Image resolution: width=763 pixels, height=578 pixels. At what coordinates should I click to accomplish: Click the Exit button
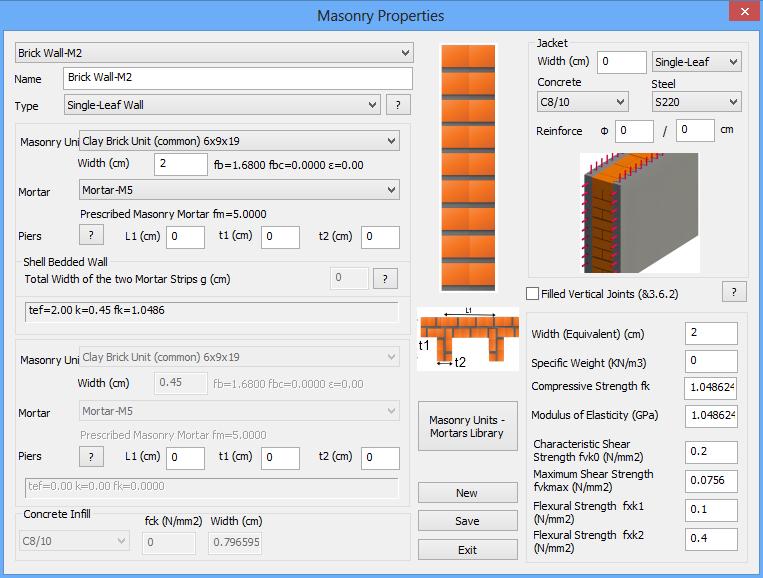click(x=468, y=550)
